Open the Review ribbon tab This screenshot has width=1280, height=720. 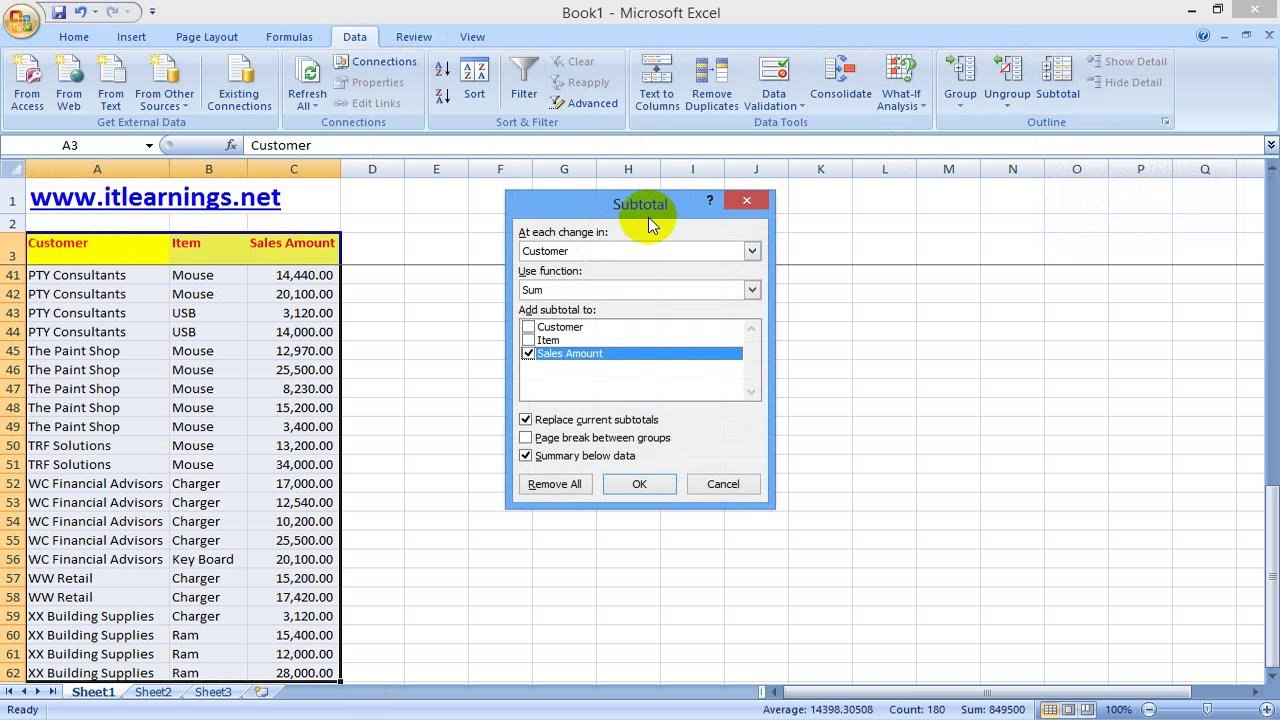coord(413,37)
